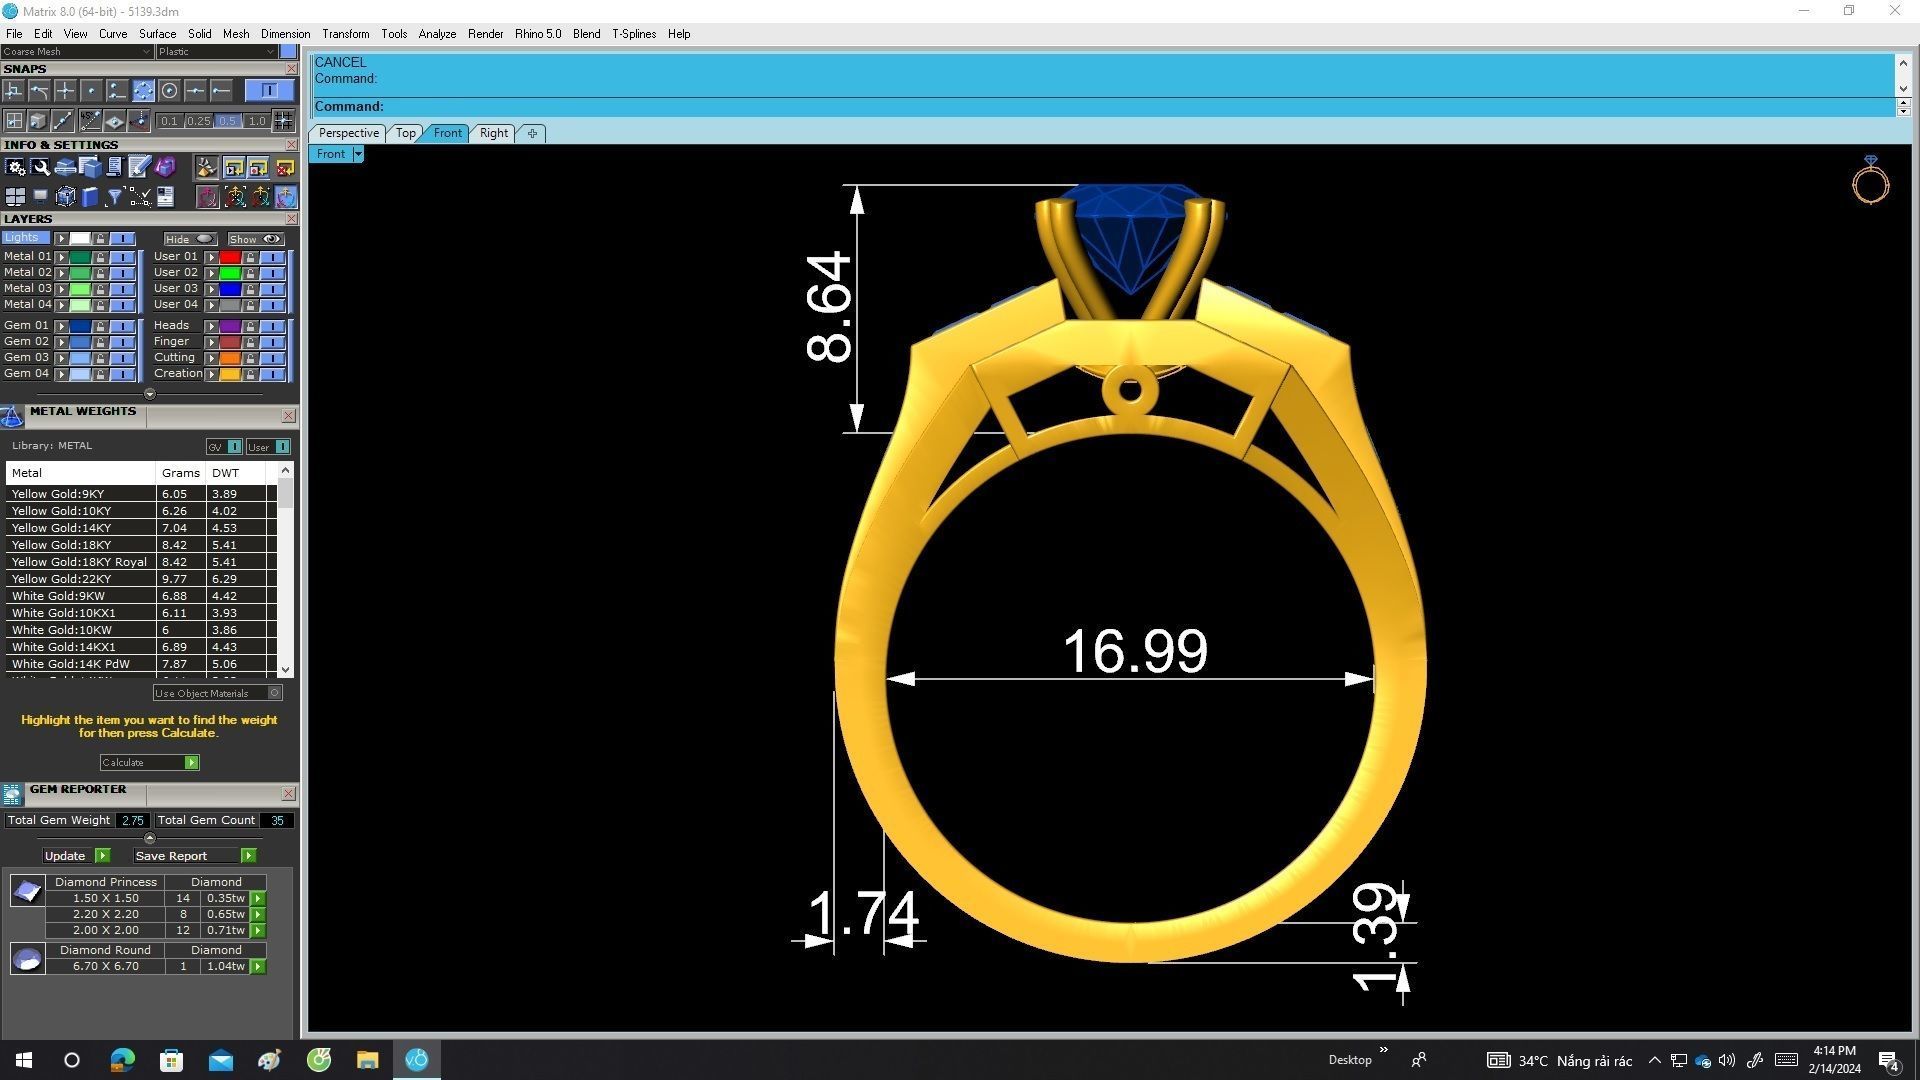This screenshot has width=1920, height=1080.
Task: Click the 45° angle constraint icon
Action: [90, 121]
